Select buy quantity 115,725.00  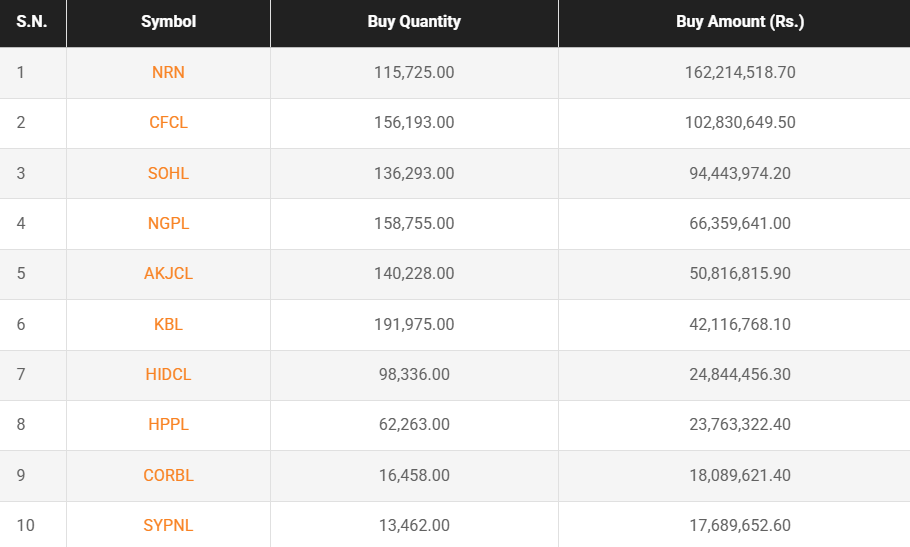pyautogui.click(x=414, y=73)
